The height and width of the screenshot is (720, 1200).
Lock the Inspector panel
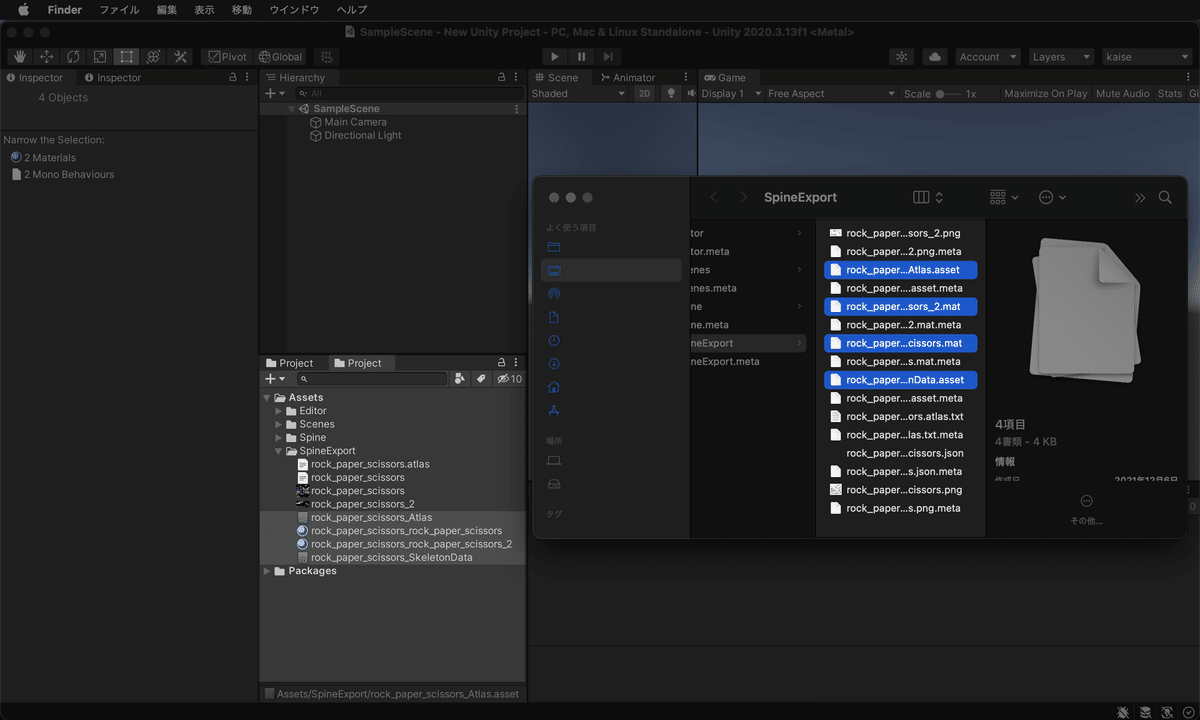[233, 77]
